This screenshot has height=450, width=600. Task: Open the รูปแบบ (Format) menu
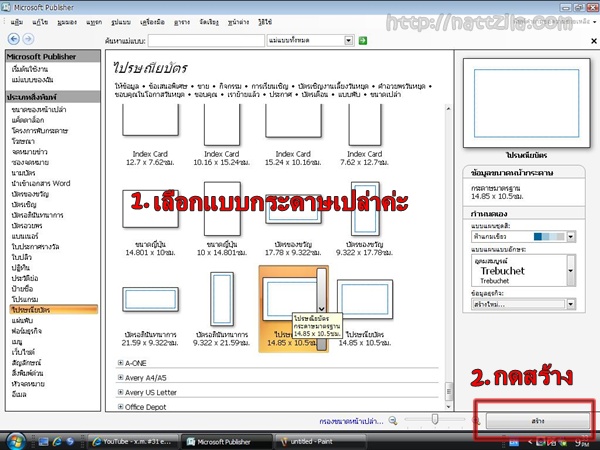coord(121,22)
